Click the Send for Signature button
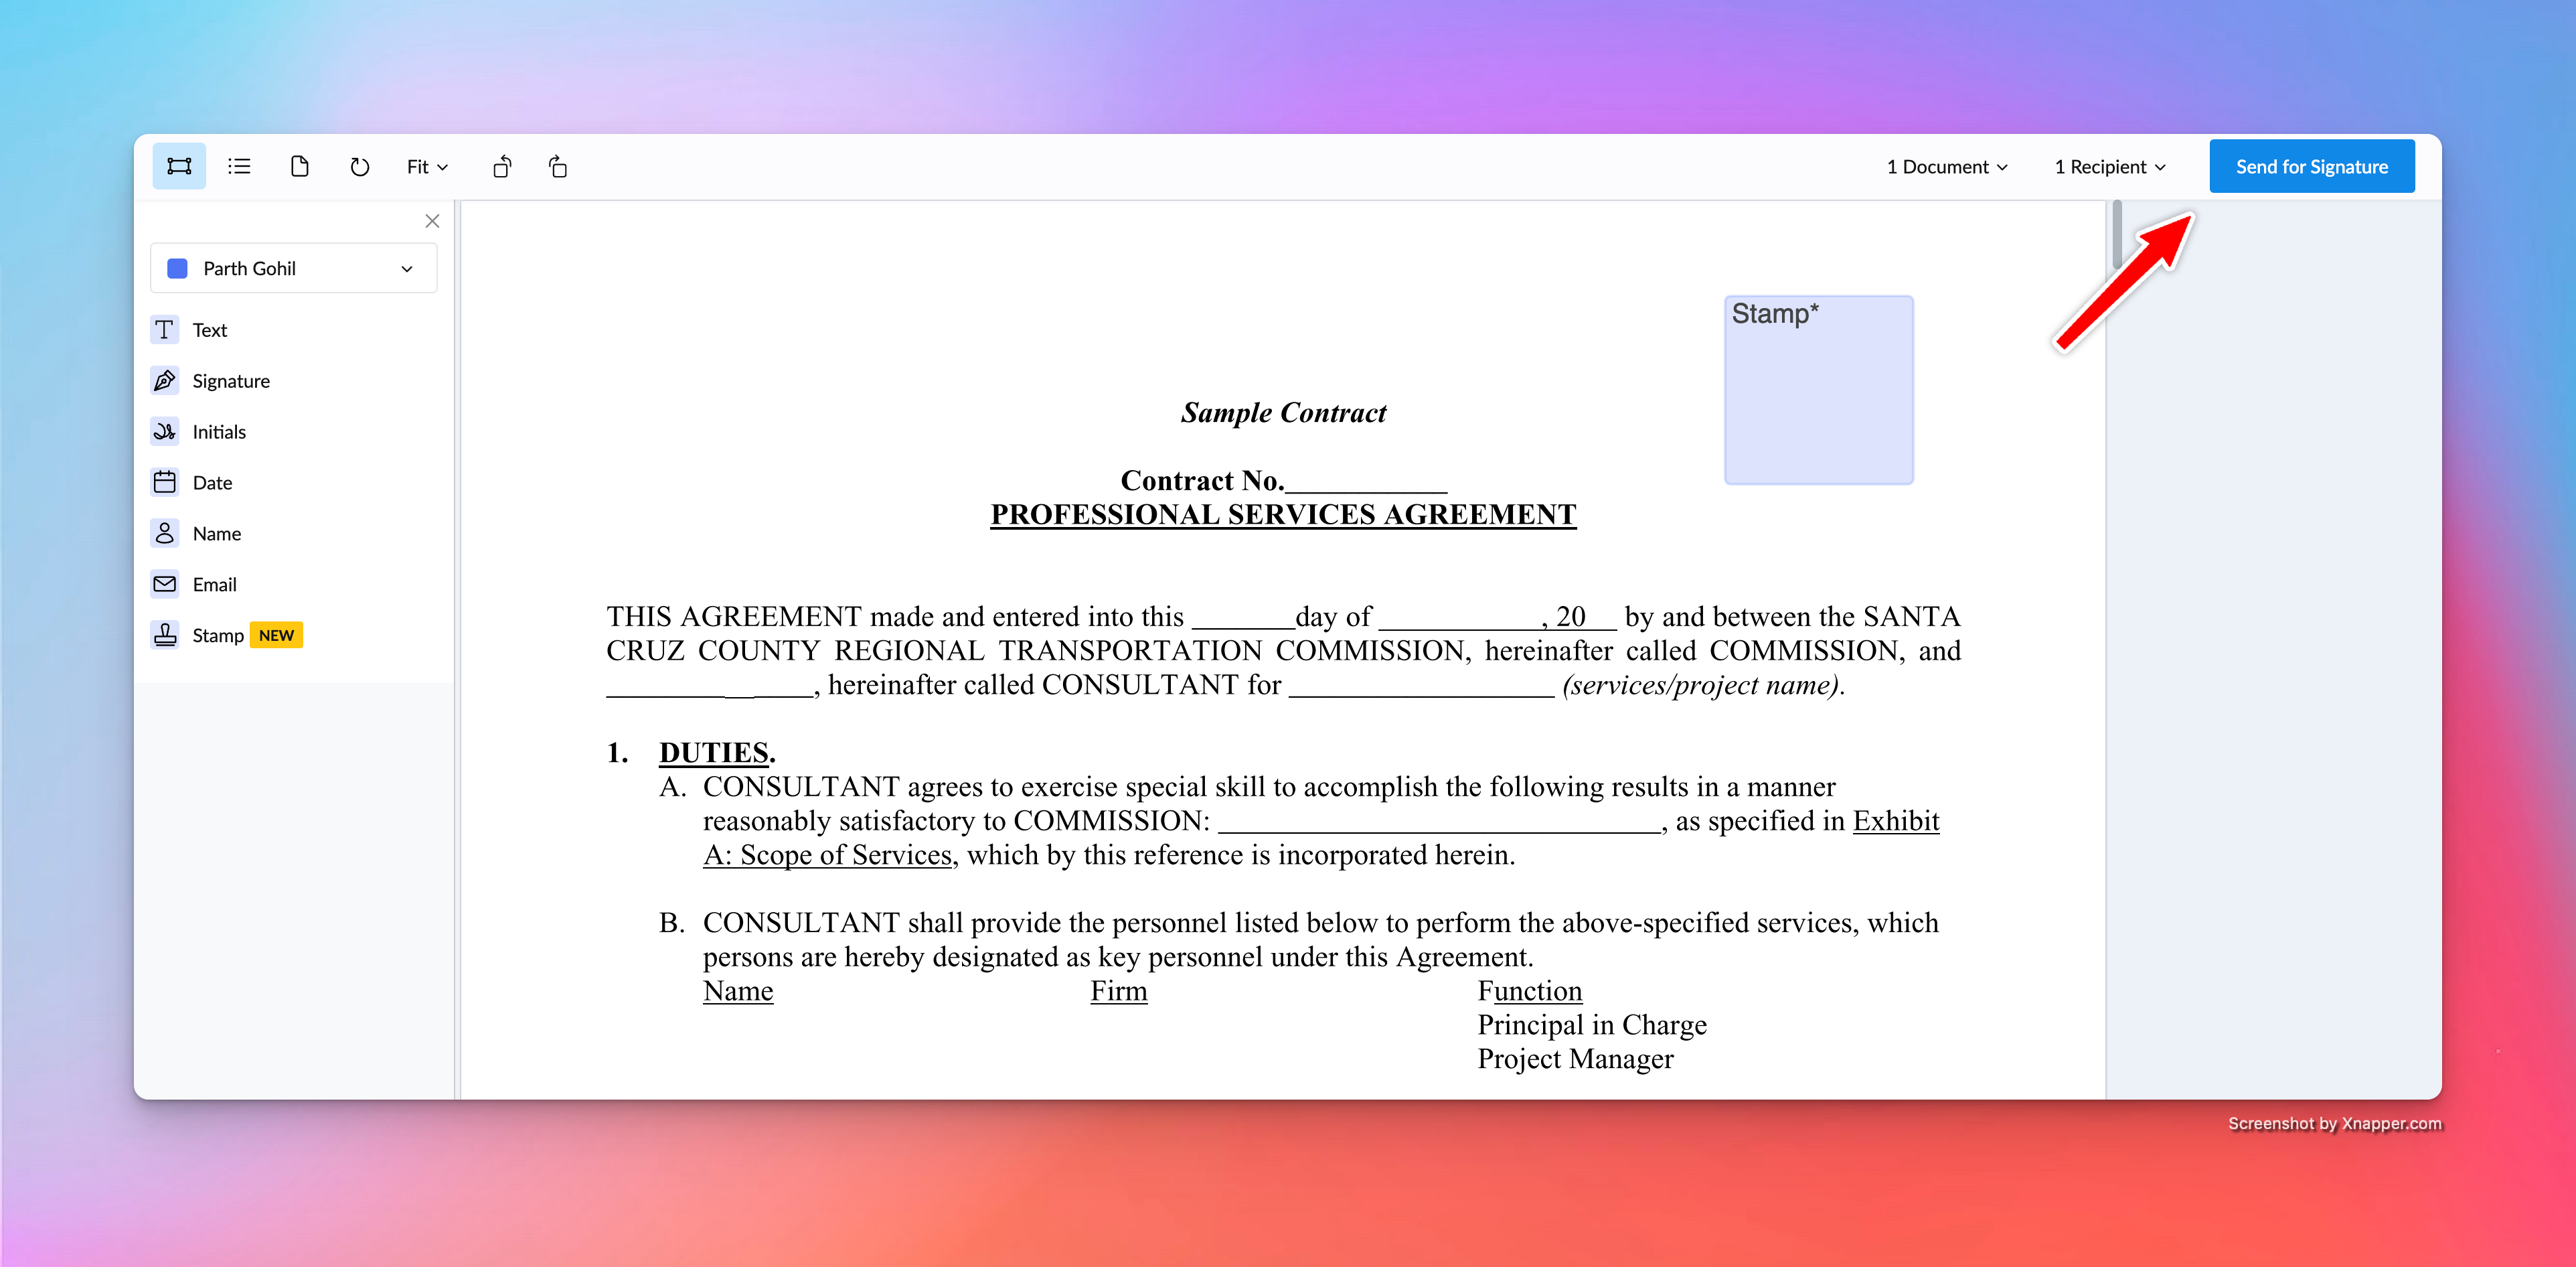This screenshot has width=2576, height=1267. 2311,166
